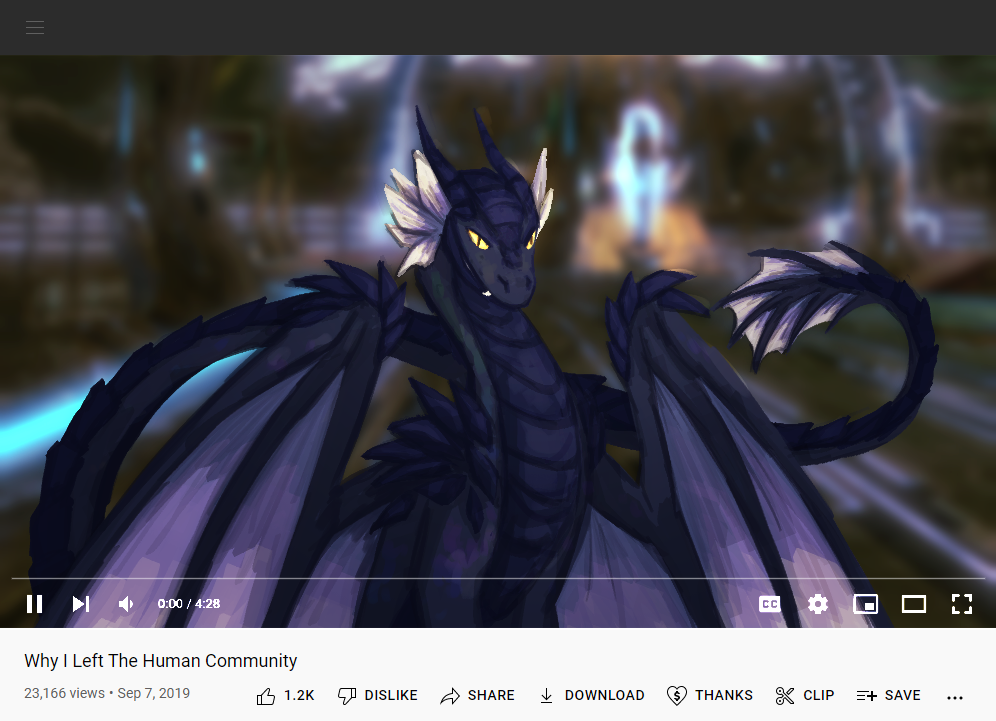
Task: Like the video with thumbs up
Action: pyautogui.click(x=285, y=695)
